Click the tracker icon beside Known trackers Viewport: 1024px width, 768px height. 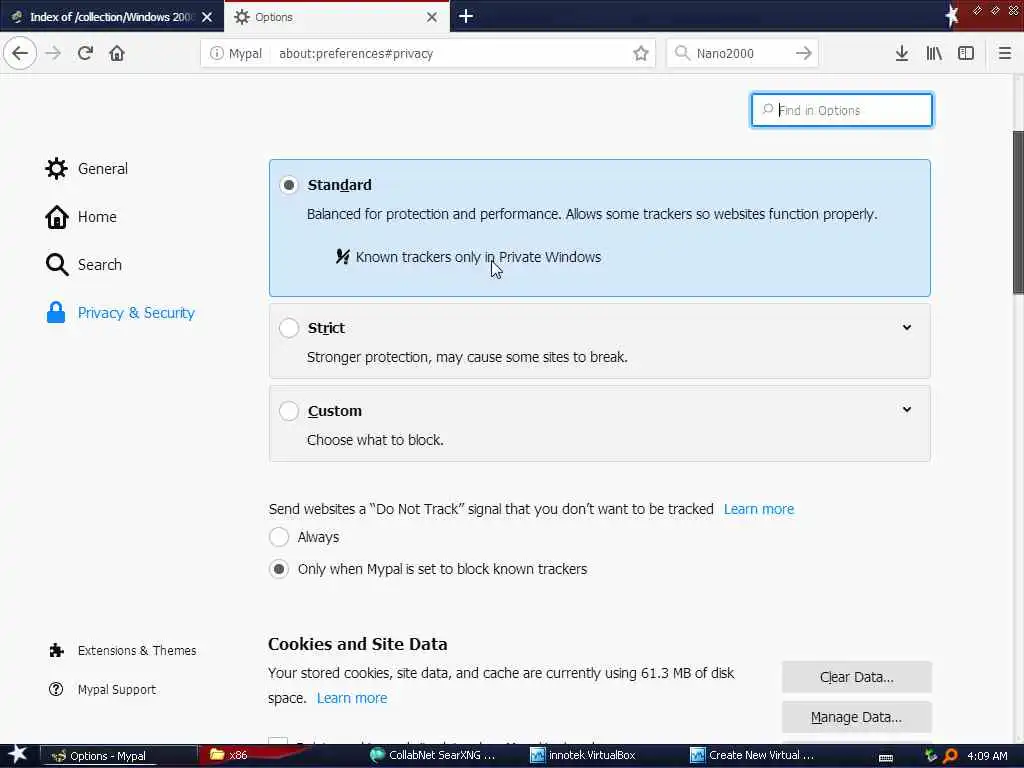342,257
